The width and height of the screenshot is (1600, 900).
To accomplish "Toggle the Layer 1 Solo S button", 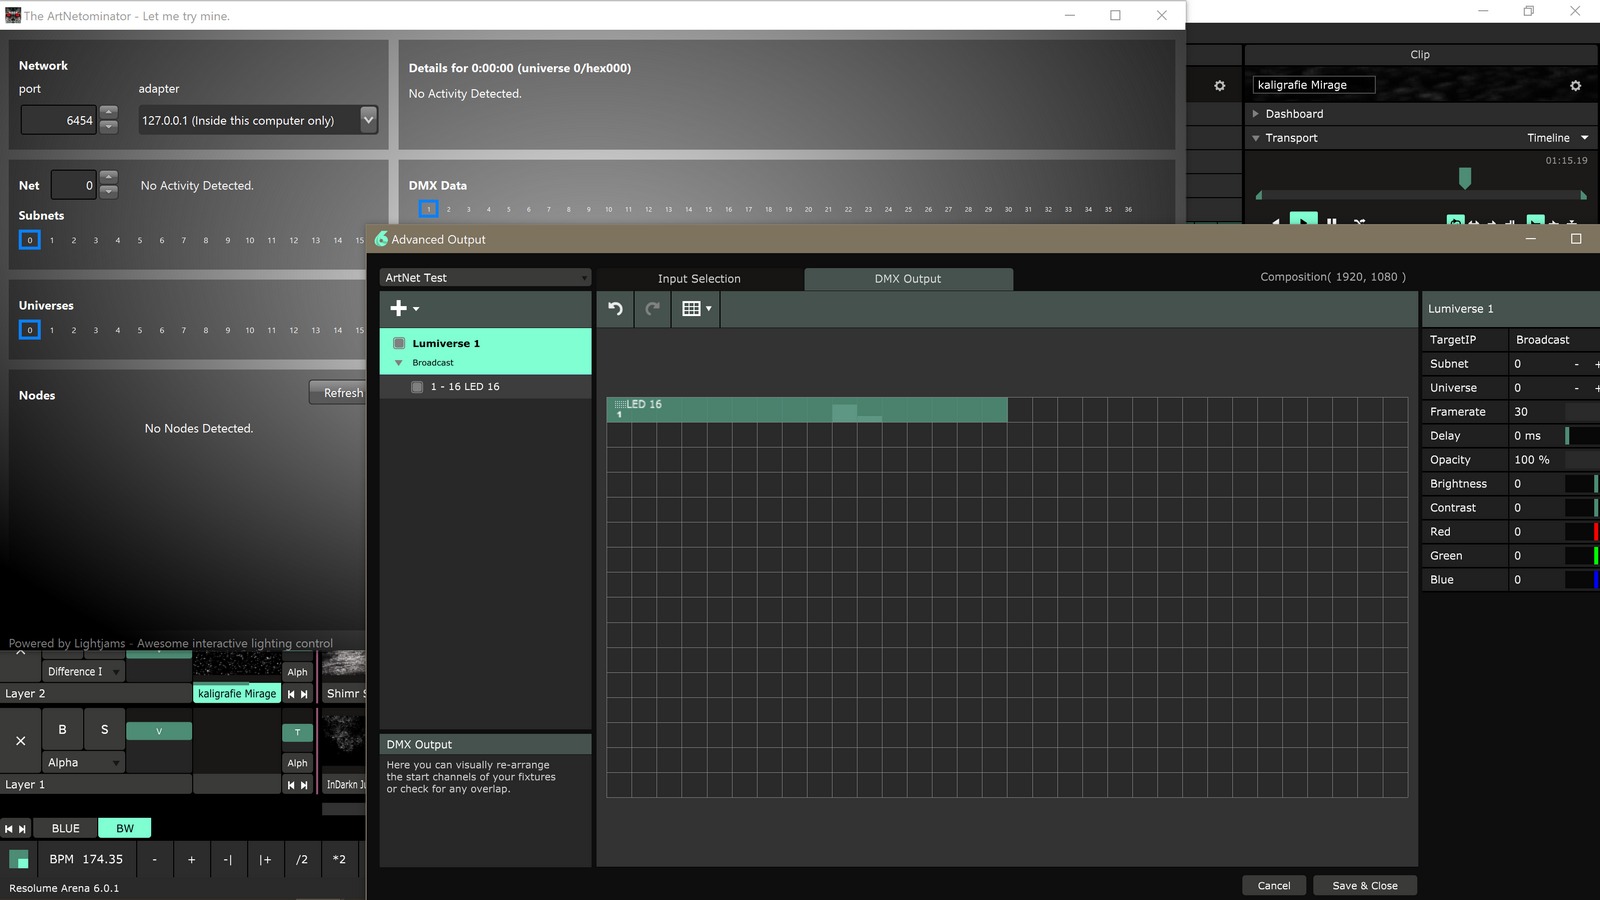I will (x=104, y=730).
